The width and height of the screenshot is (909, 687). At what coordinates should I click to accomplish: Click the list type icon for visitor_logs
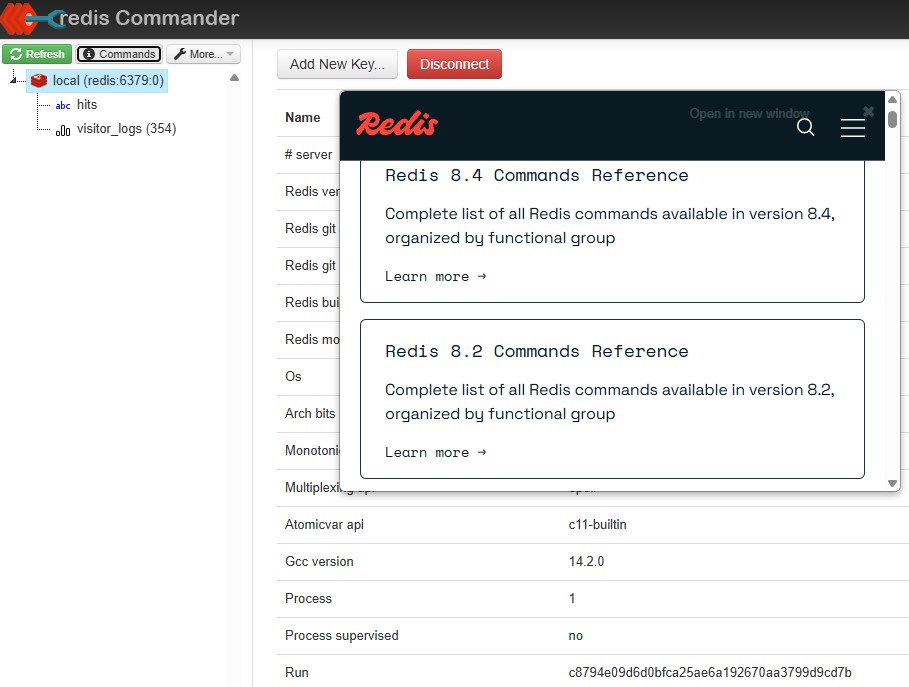(x=63, y=130)
